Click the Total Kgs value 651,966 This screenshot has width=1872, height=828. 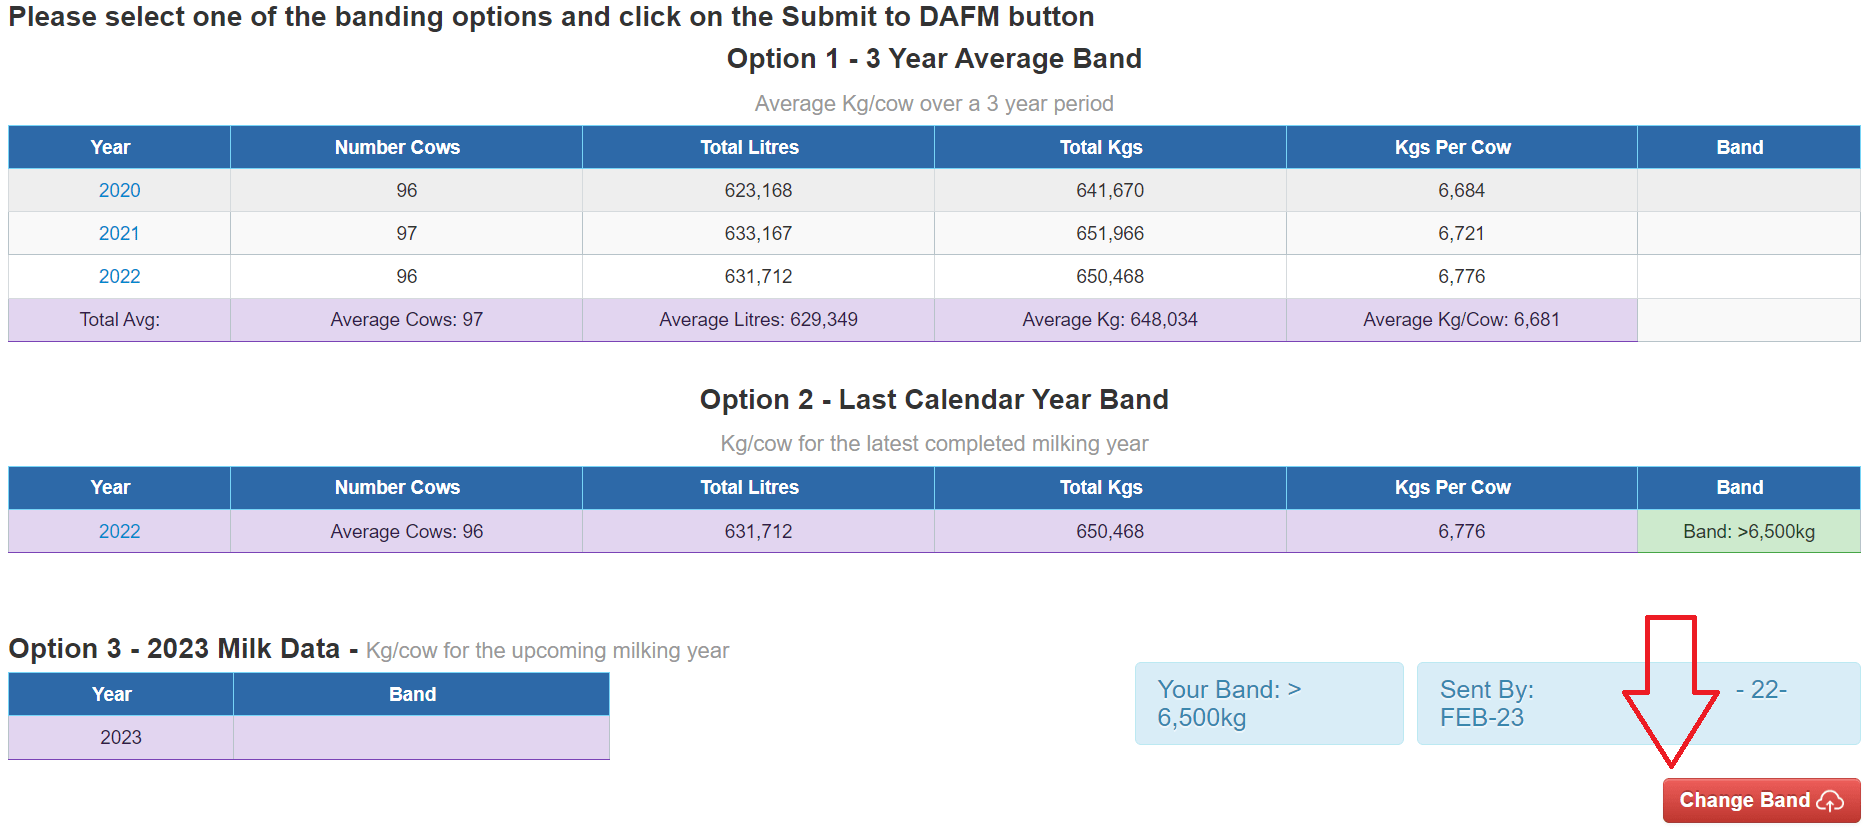[x=1110, y=233]
